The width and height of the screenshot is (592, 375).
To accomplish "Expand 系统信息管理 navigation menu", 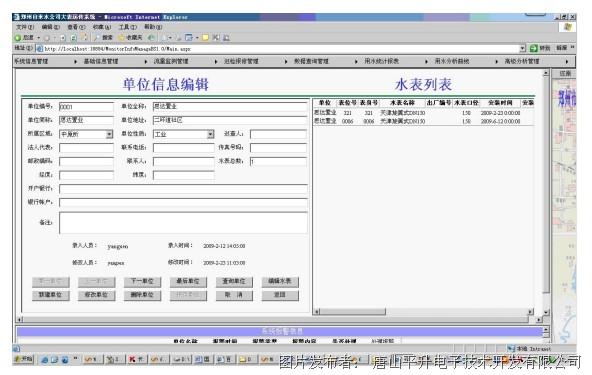I will click(x=45, y=61).
